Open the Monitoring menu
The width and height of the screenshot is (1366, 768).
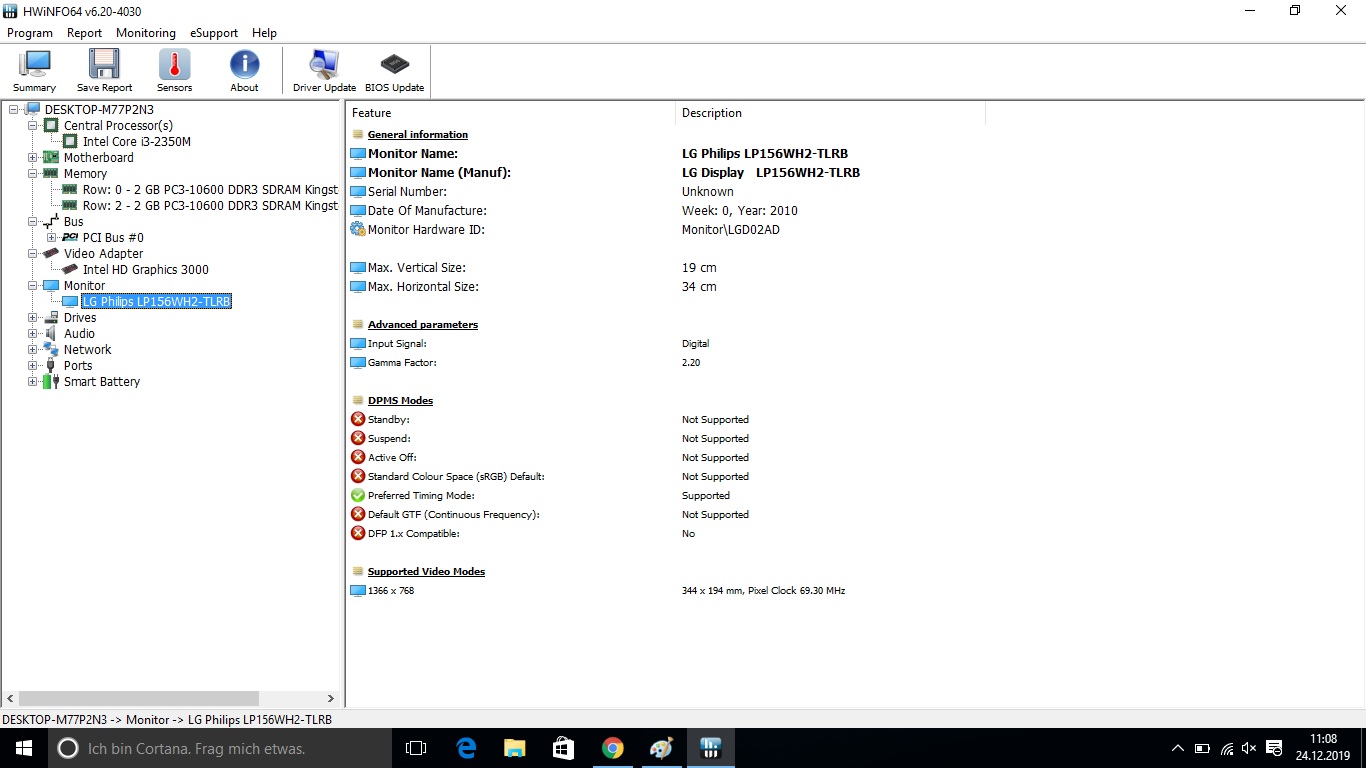(146, 33)
